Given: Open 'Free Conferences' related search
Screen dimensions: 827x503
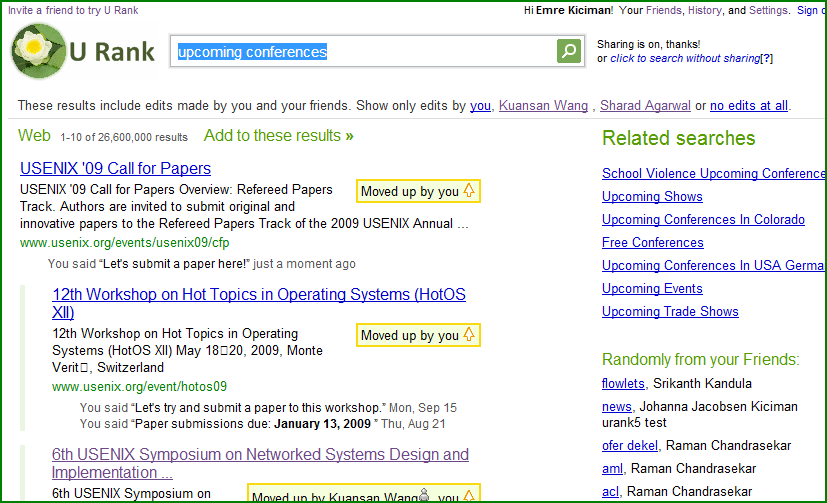Looking at the screenshot, I should (653, 243).
